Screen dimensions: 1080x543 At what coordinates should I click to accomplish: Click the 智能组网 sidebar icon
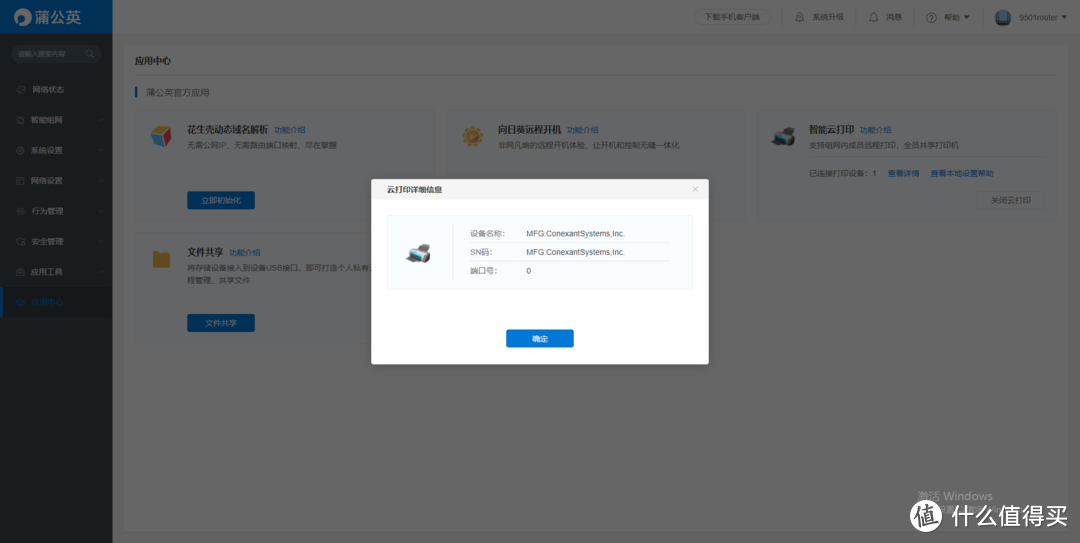tap(21, 120)
